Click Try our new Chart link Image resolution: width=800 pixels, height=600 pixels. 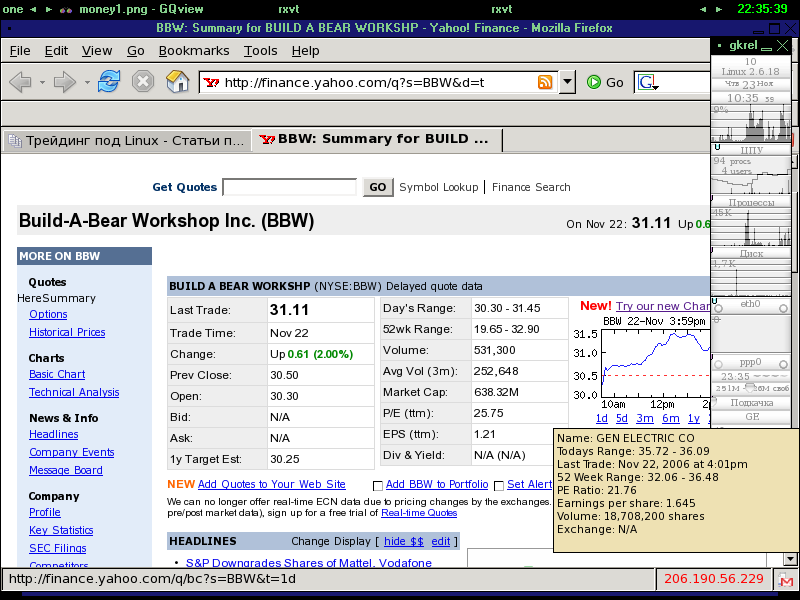pyautogui.click(x=663, y=306)
